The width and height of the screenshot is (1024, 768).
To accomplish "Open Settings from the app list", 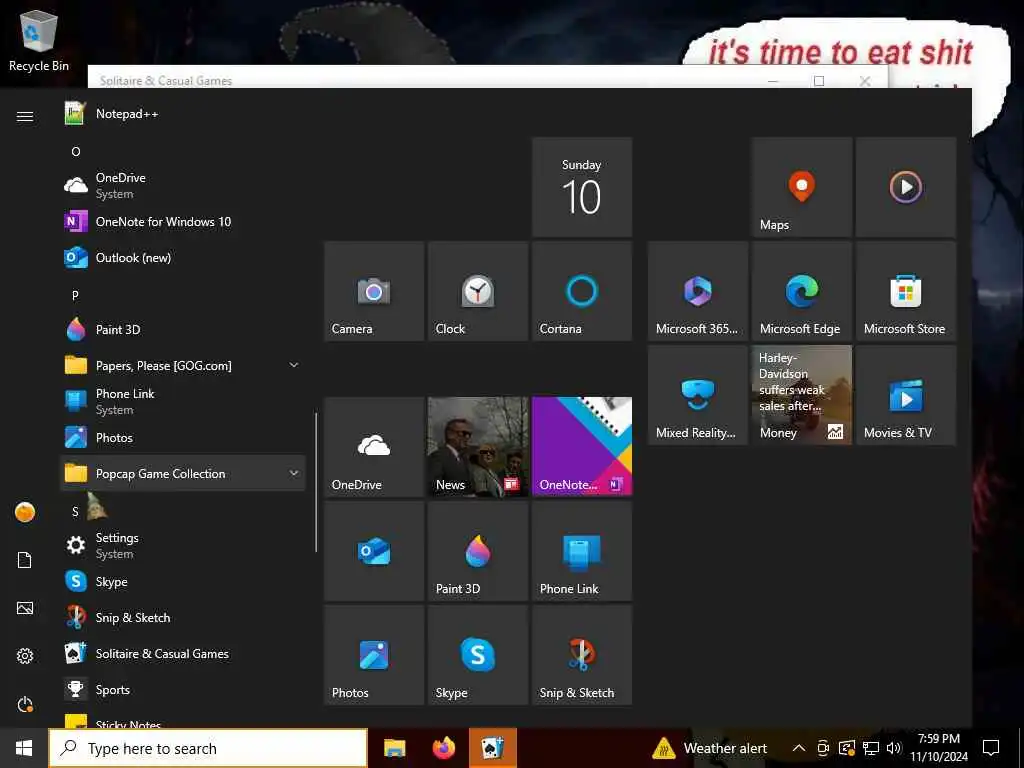I will pyautogui.click(x=183, y=545).
